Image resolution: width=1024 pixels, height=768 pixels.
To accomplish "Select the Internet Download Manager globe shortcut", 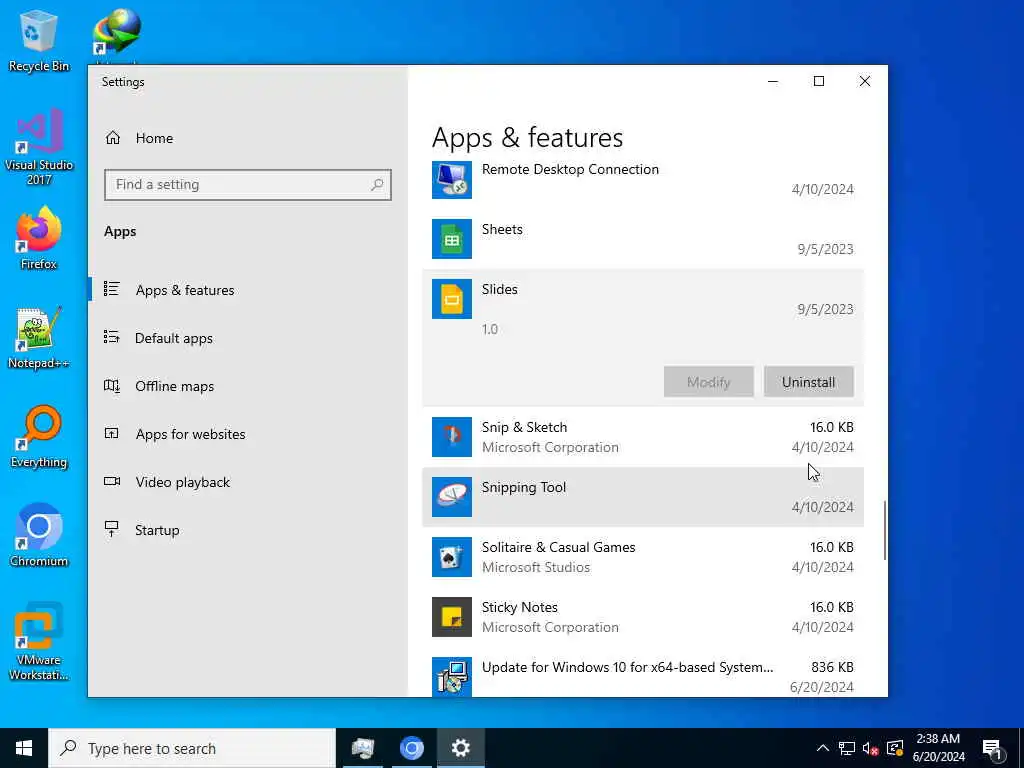I will (x=117, y=33).
